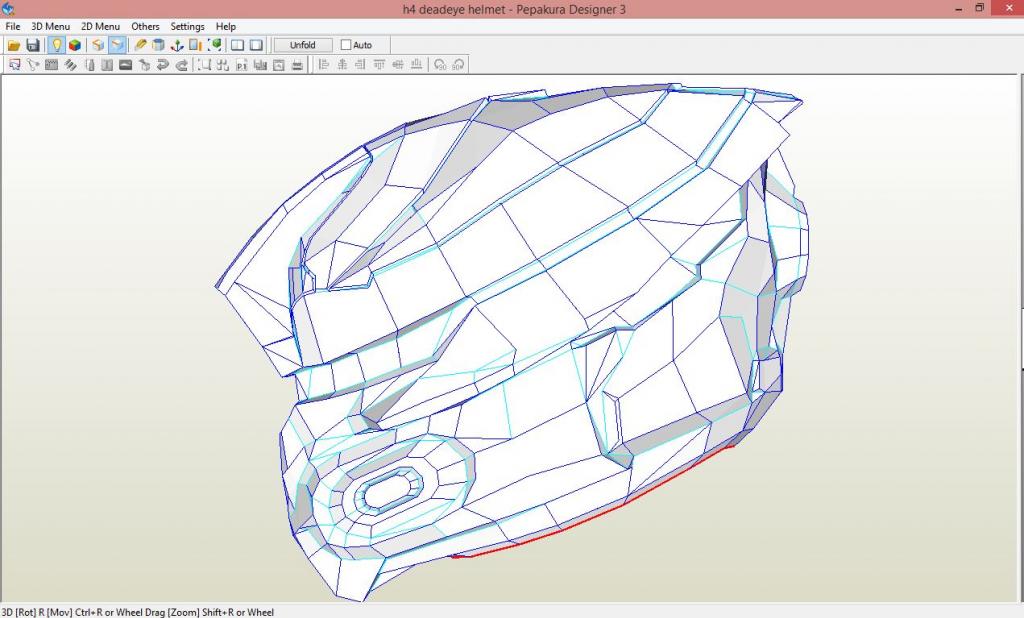Switch to split two-pane window layout icon
Image resolution: width=1024 pixels, height=618 pixels.
[238, 45]
